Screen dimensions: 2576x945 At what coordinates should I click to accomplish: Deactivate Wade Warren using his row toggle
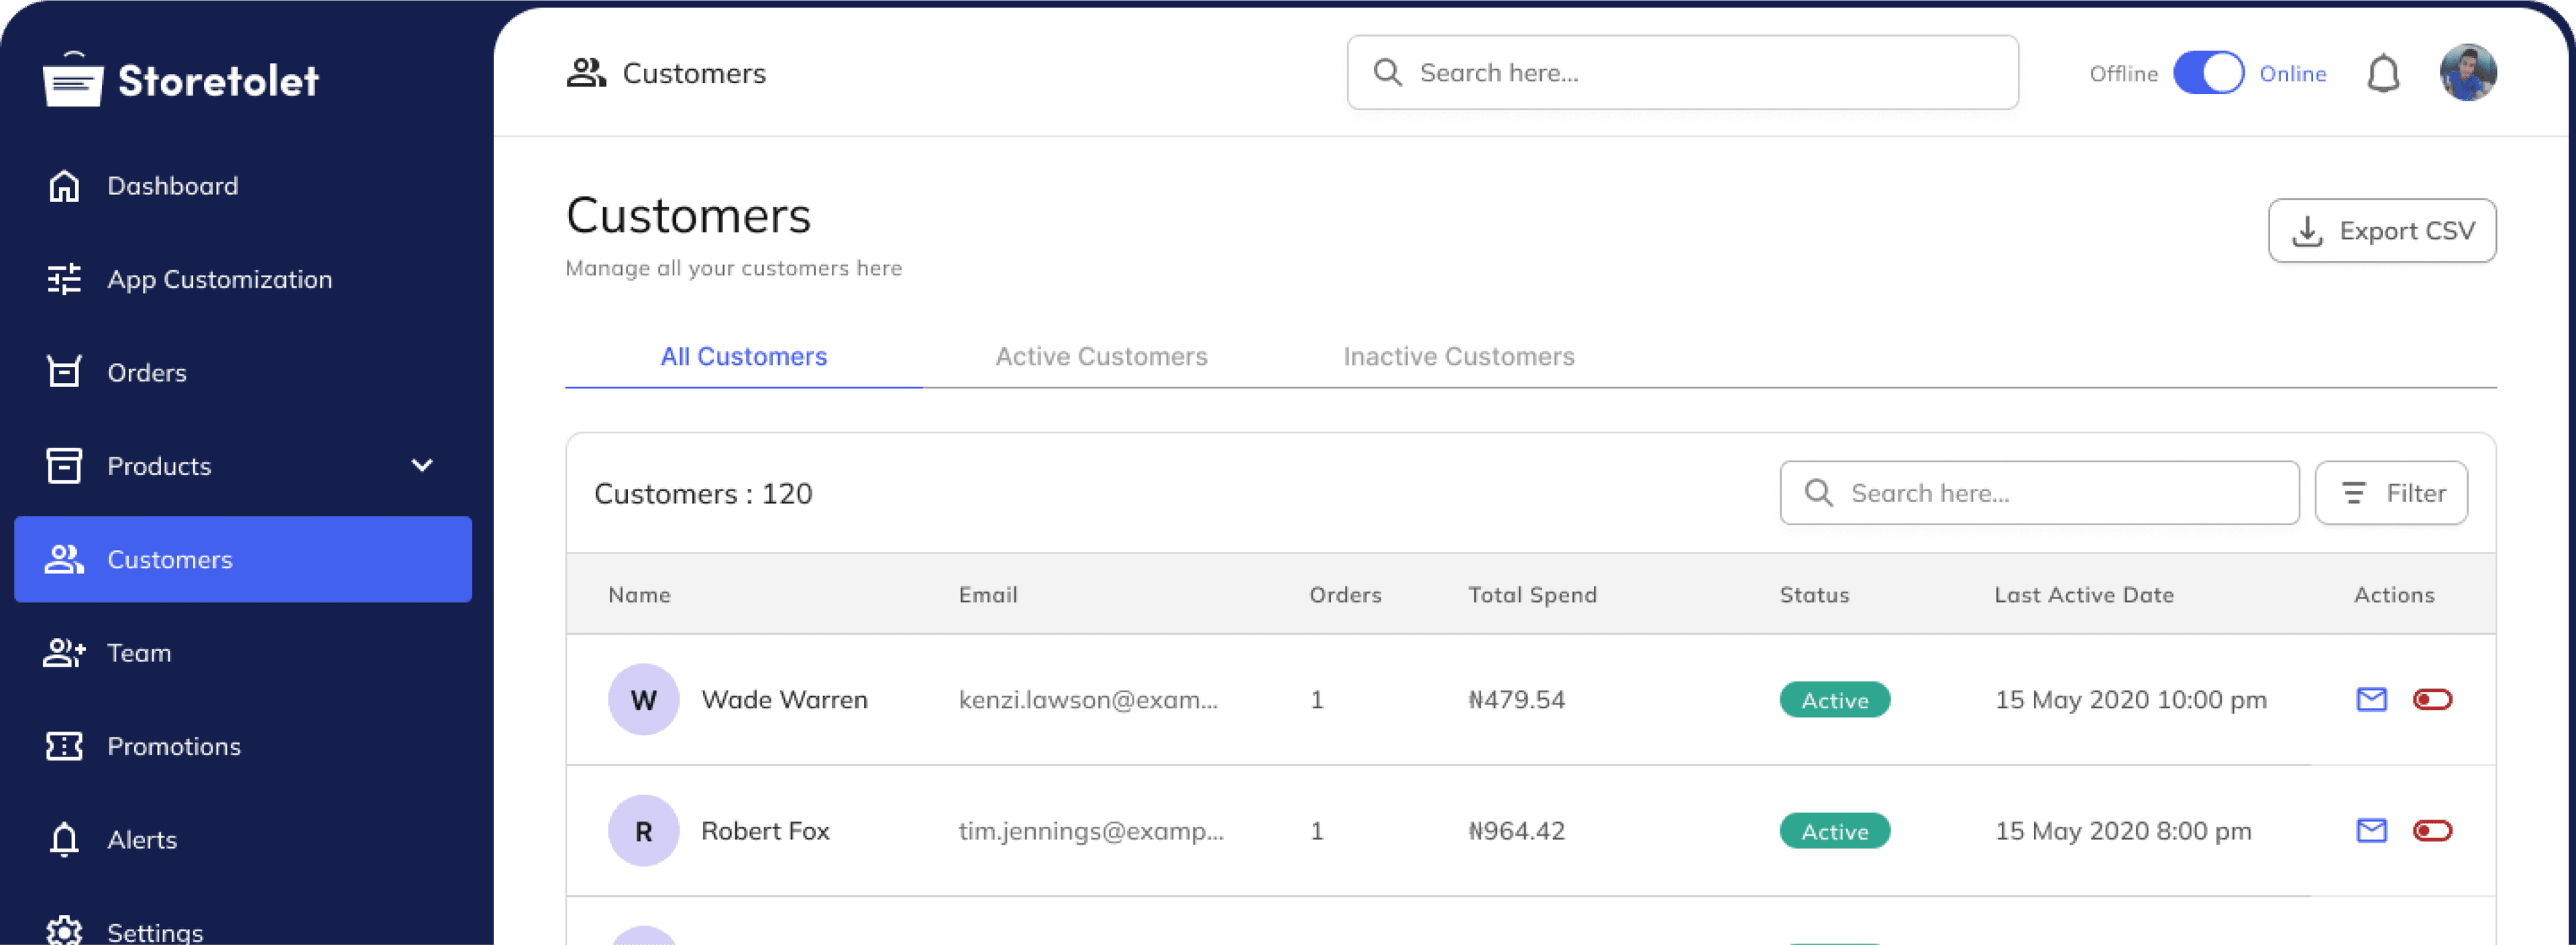coord(2434,700)
